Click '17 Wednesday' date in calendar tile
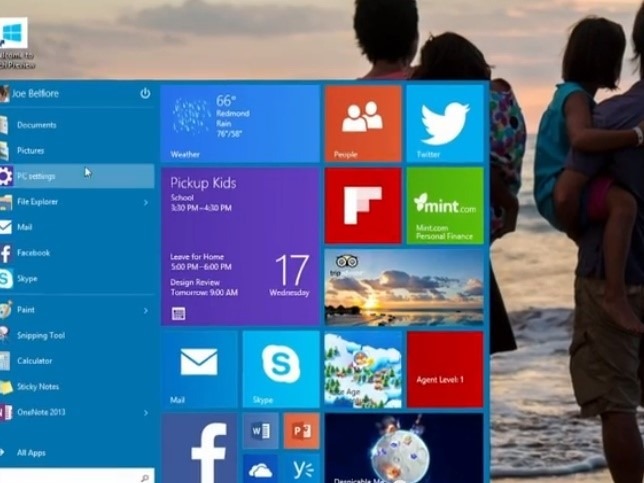644x483 pixels. tap(290, 275)
